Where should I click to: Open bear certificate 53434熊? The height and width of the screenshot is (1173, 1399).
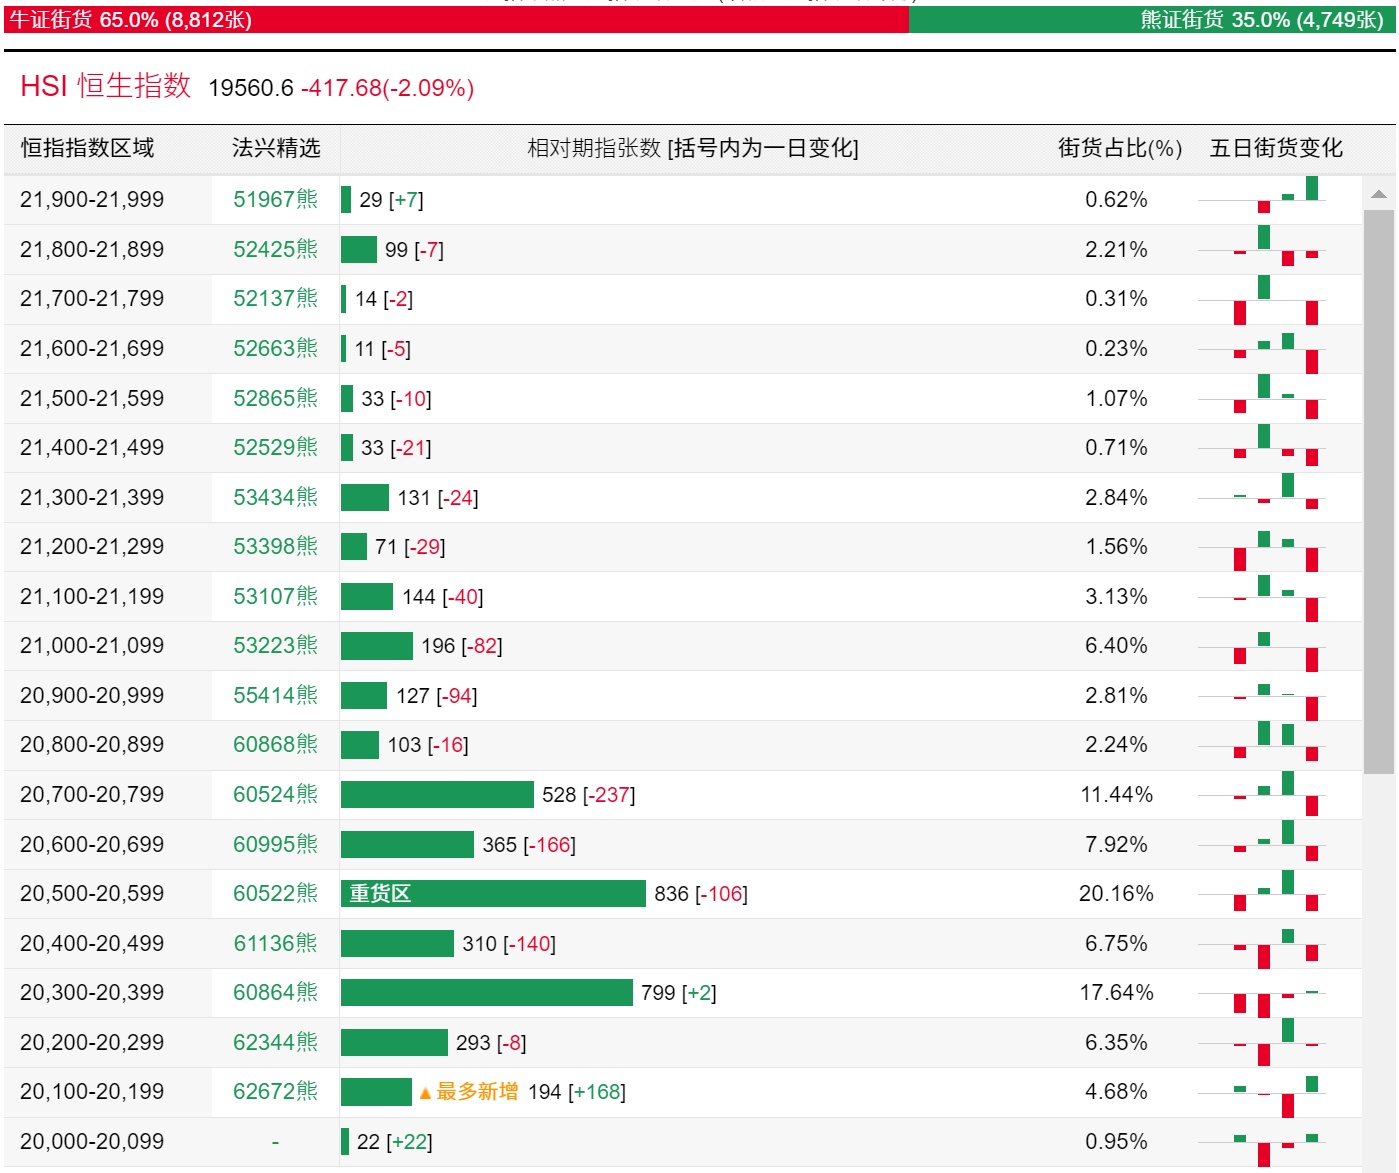[x=275, y=497]
